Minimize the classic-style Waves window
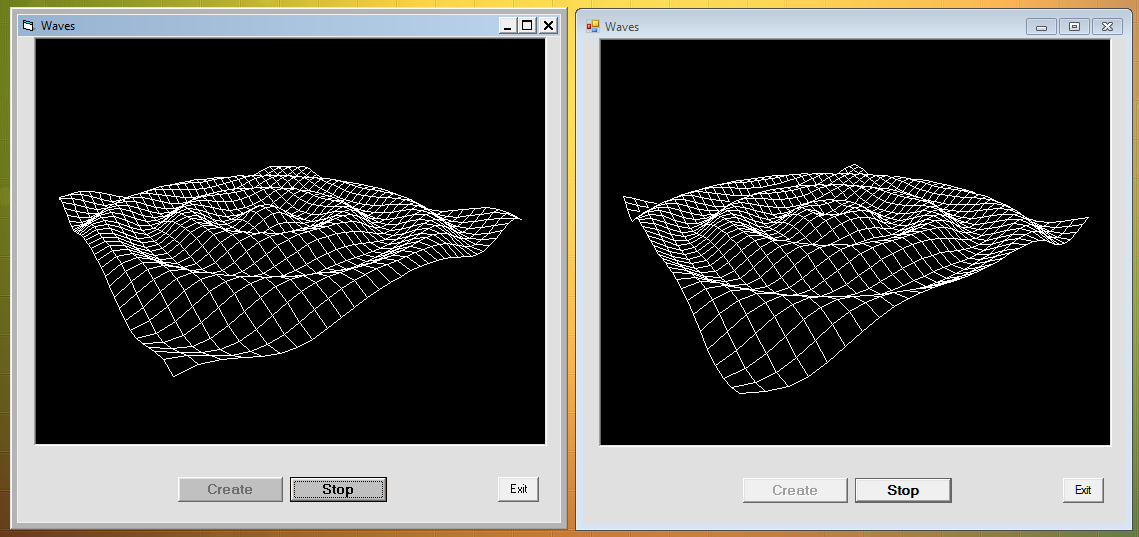Screen dimensions: 1139x537 [x=508, y=26]
